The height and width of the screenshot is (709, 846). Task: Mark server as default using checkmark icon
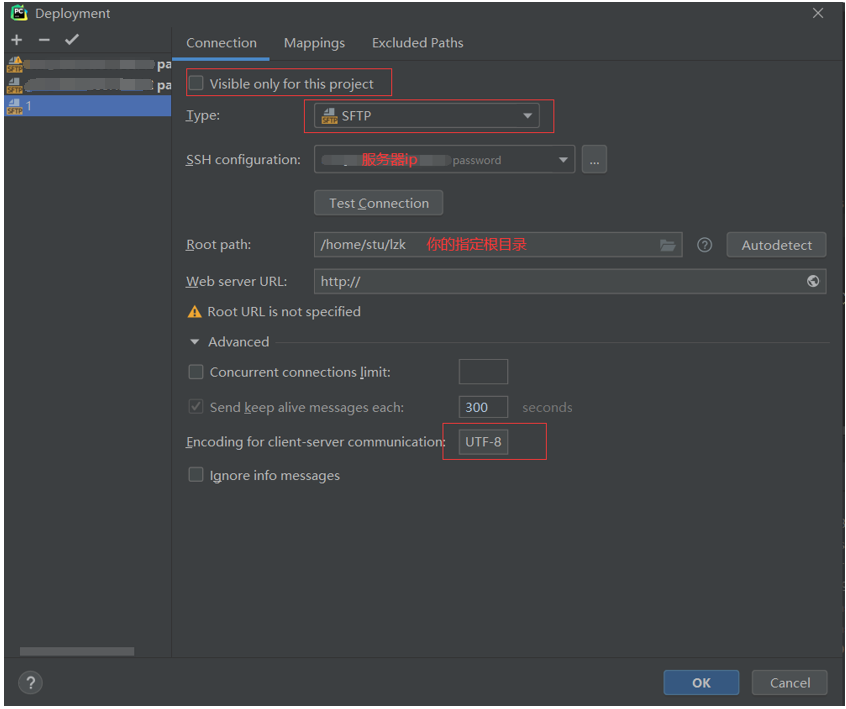71,39
